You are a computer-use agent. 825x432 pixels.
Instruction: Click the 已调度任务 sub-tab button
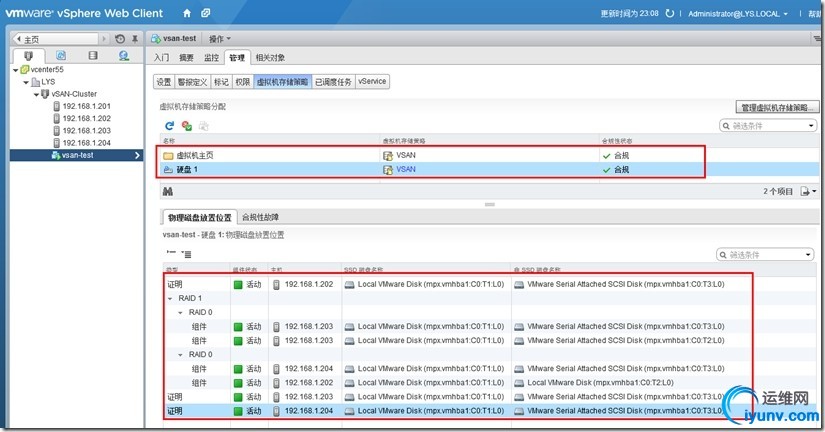333,82
